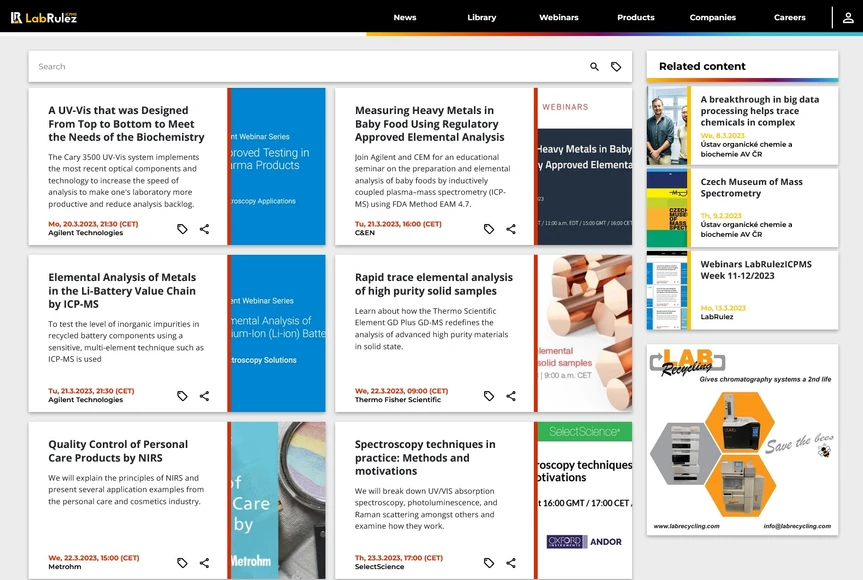Click into the Search input field
This screenshot has height=580, width=863.
point(308,67)
